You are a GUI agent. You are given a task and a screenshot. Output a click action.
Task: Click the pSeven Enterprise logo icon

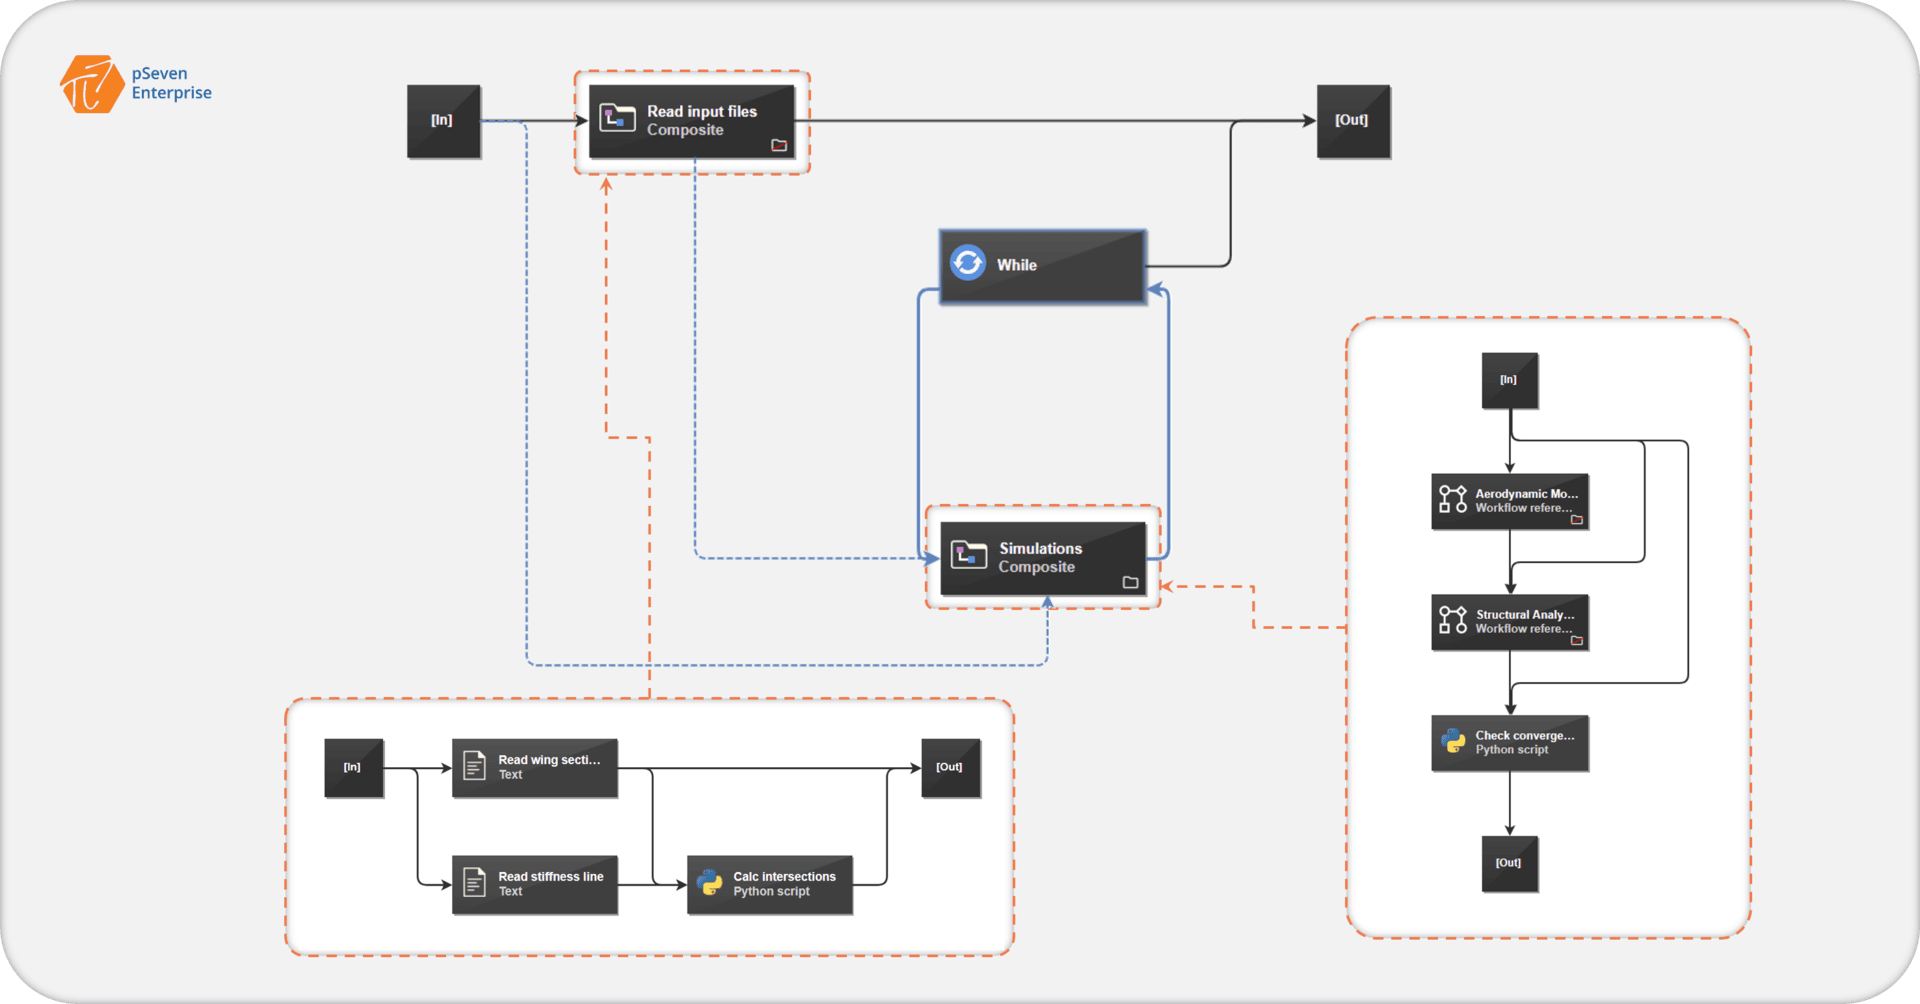92,84
